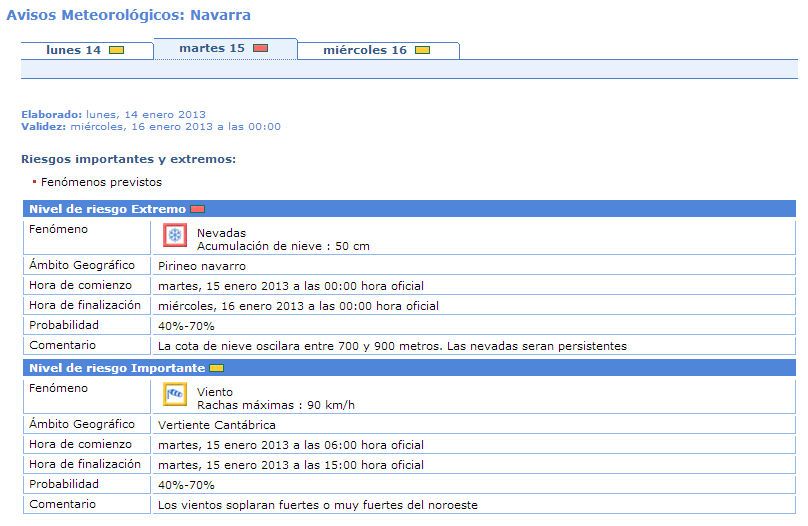Click red flag beside Nivel de riesgo Extremo
The width and height of the screenshot is (808, 526).
197,209
